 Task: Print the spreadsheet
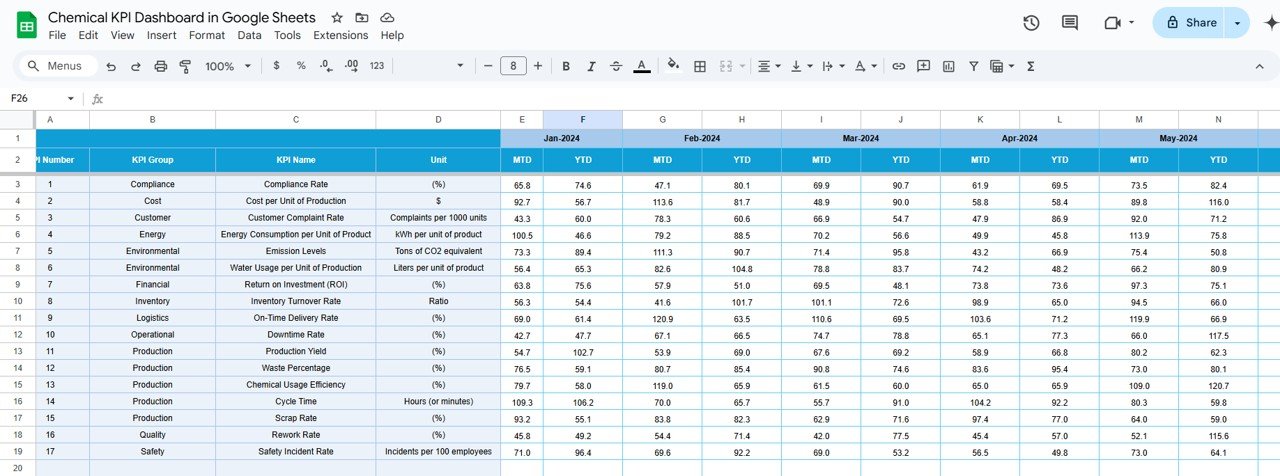[161, 66]
